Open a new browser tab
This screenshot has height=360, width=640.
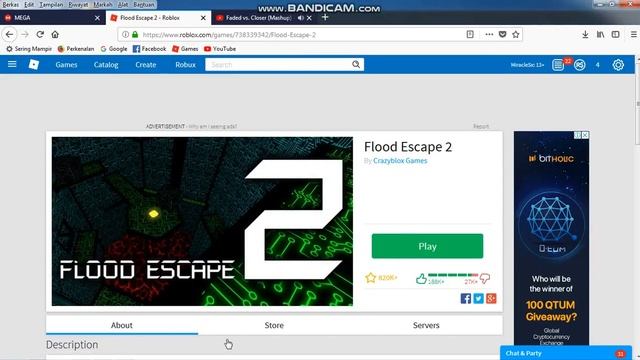coord(325,18)
